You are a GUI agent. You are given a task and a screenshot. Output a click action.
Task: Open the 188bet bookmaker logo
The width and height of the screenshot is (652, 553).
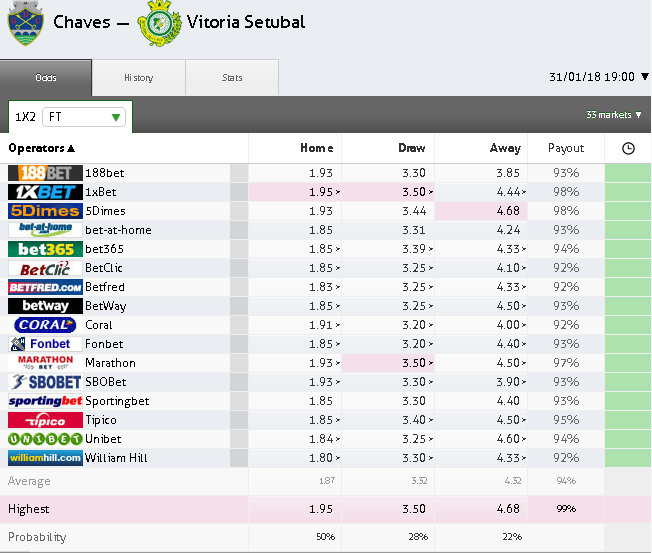[44, 173]
